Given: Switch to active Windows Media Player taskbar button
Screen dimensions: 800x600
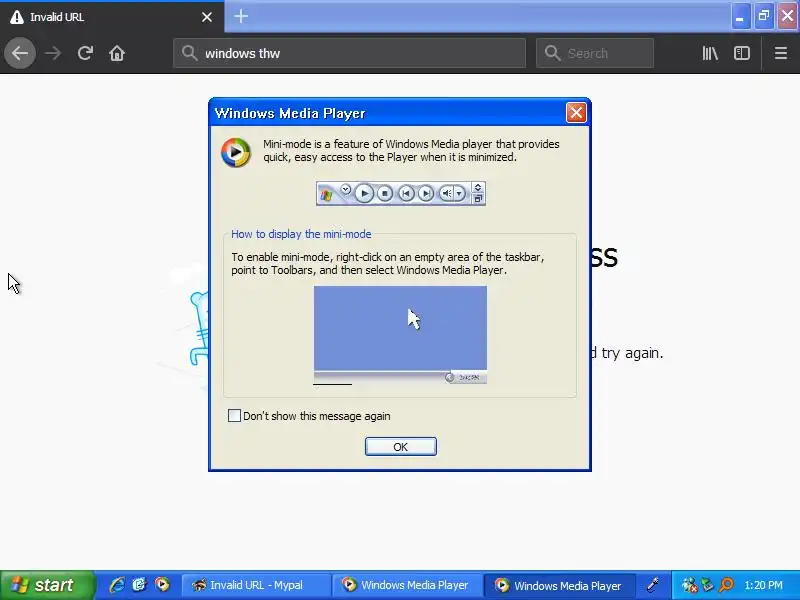Looking at the screenshot, I should pos(559,585).
